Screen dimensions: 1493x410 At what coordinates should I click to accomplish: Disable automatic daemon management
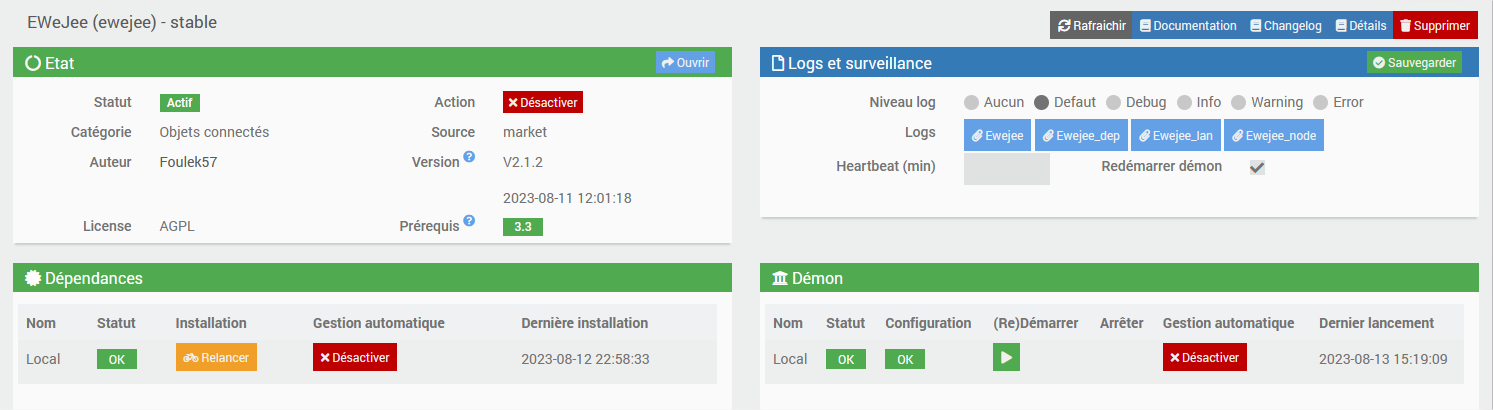[x=1204, y=358]
